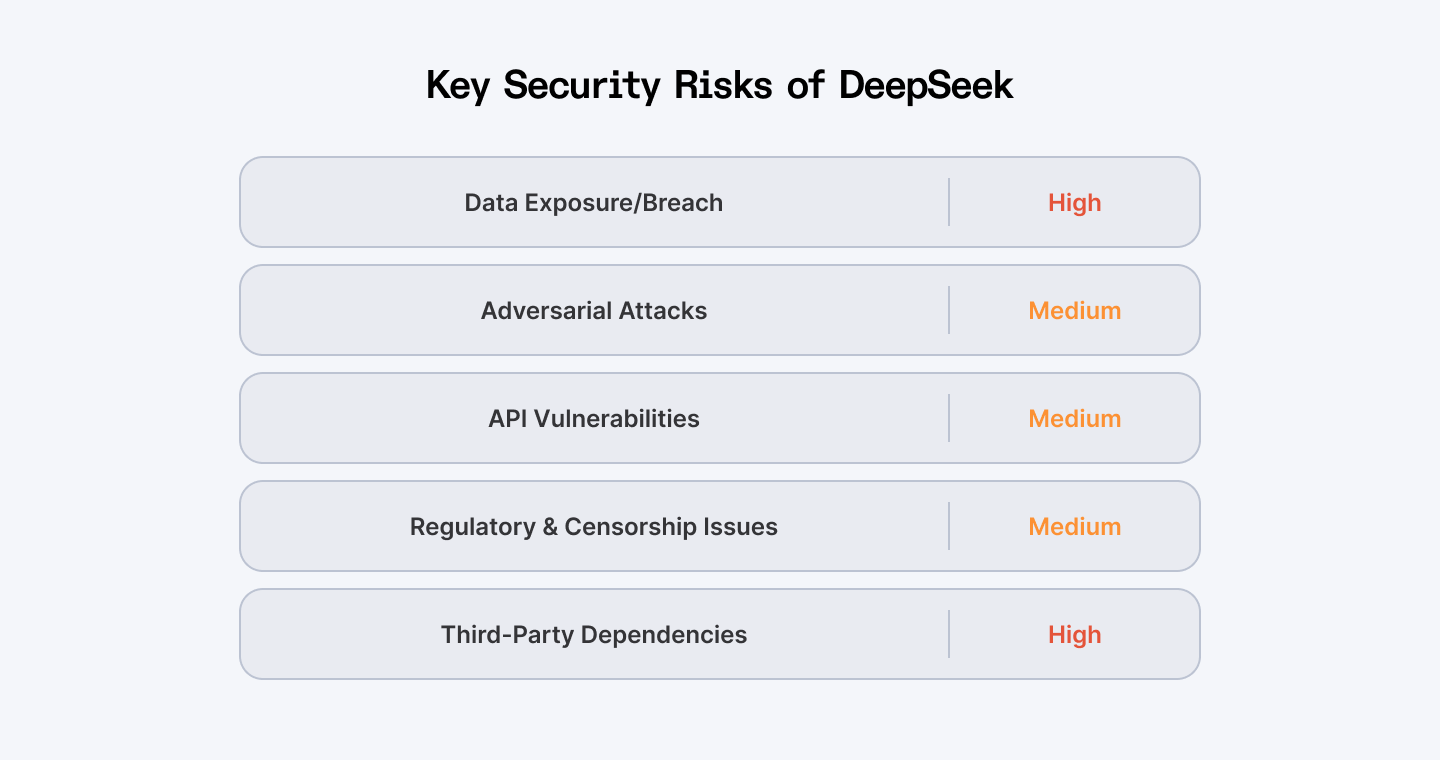Select the Third-Party Dependencies label

coord(594,635)
